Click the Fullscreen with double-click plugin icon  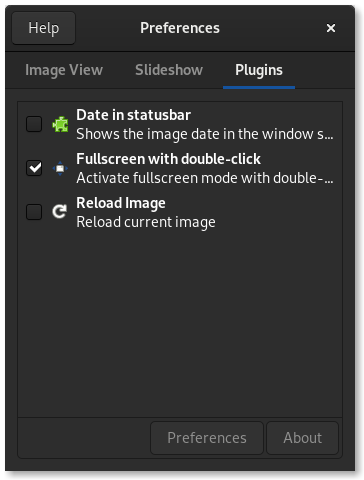pyautogui.click(x=60, y=168)
